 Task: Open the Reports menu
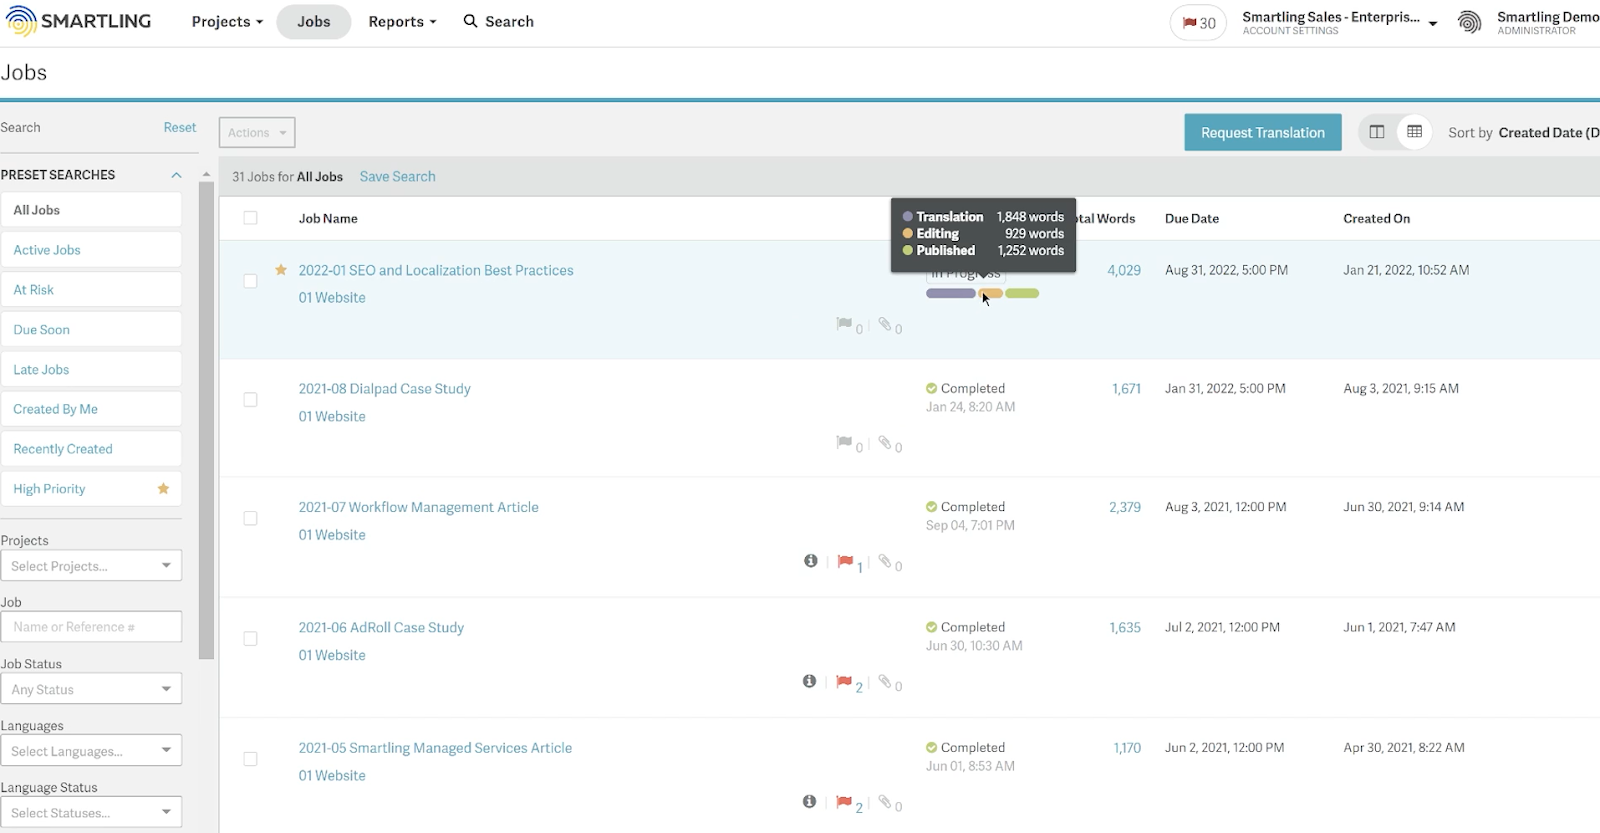402,22
